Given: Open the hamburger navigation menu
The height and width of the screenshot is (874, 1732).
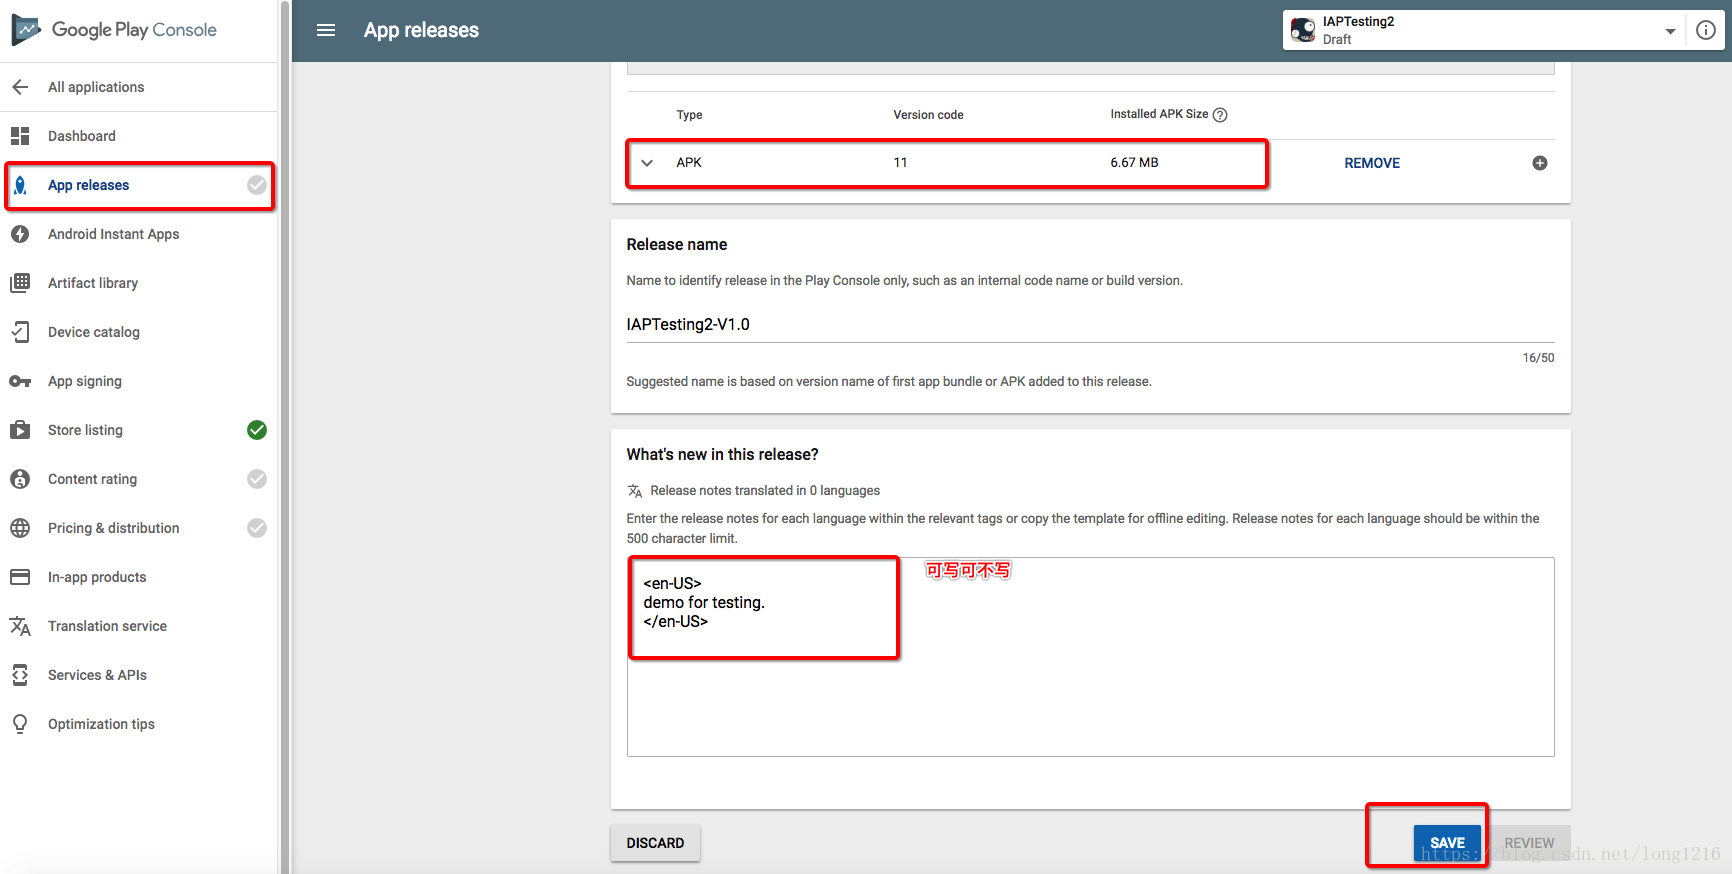Looking at the screenshot, I should pos(326,30).
